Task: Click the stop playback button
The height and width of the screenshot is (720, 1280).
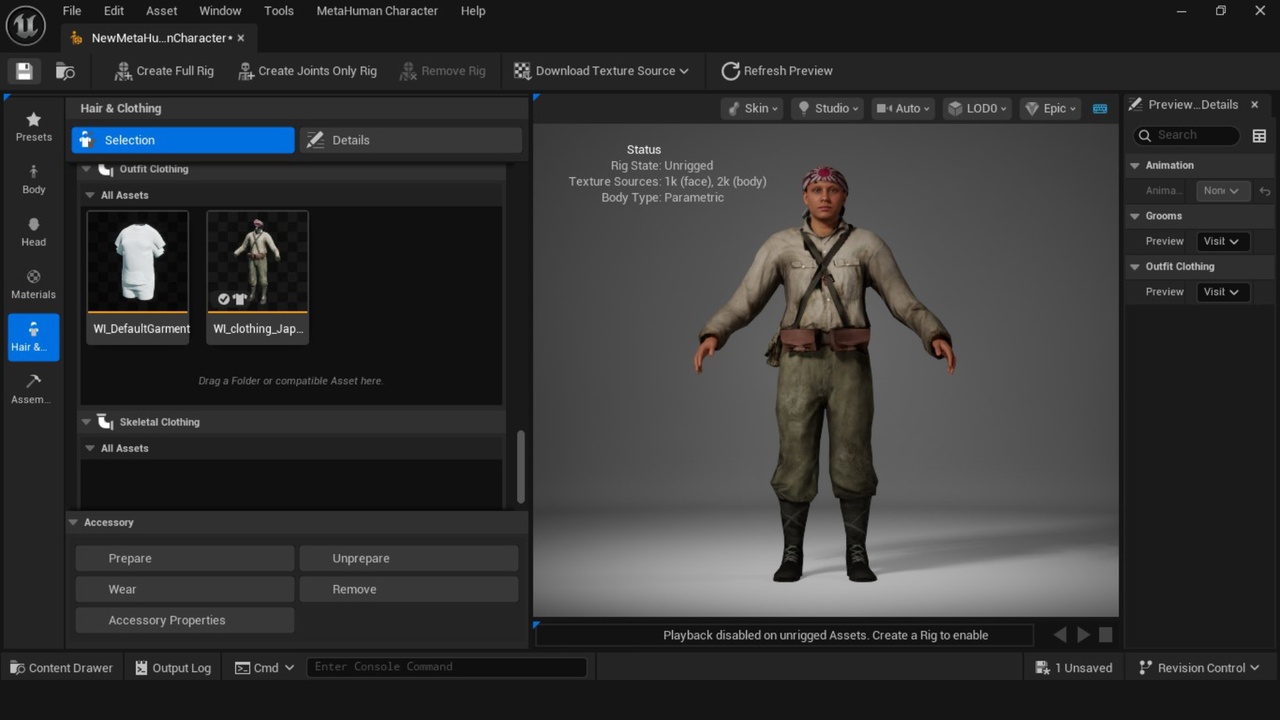Action: click(x=1106, y=634)
